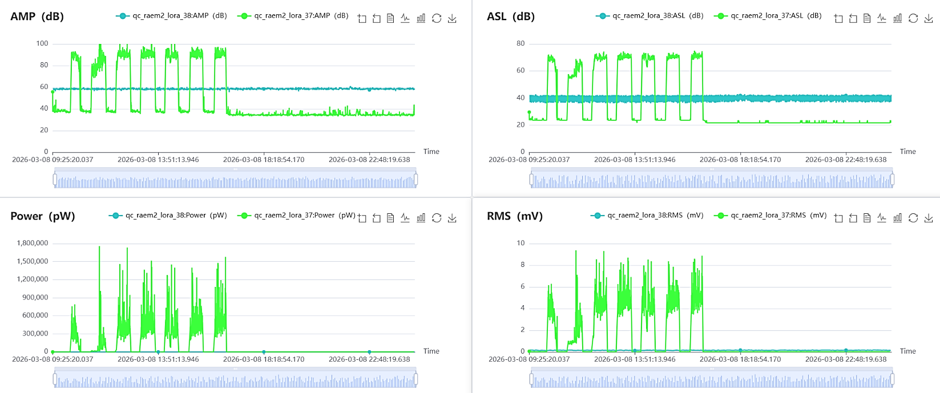This screenshot has width=940, height=393.
Task: Download the Power chart as image
Action: (452, 218)
